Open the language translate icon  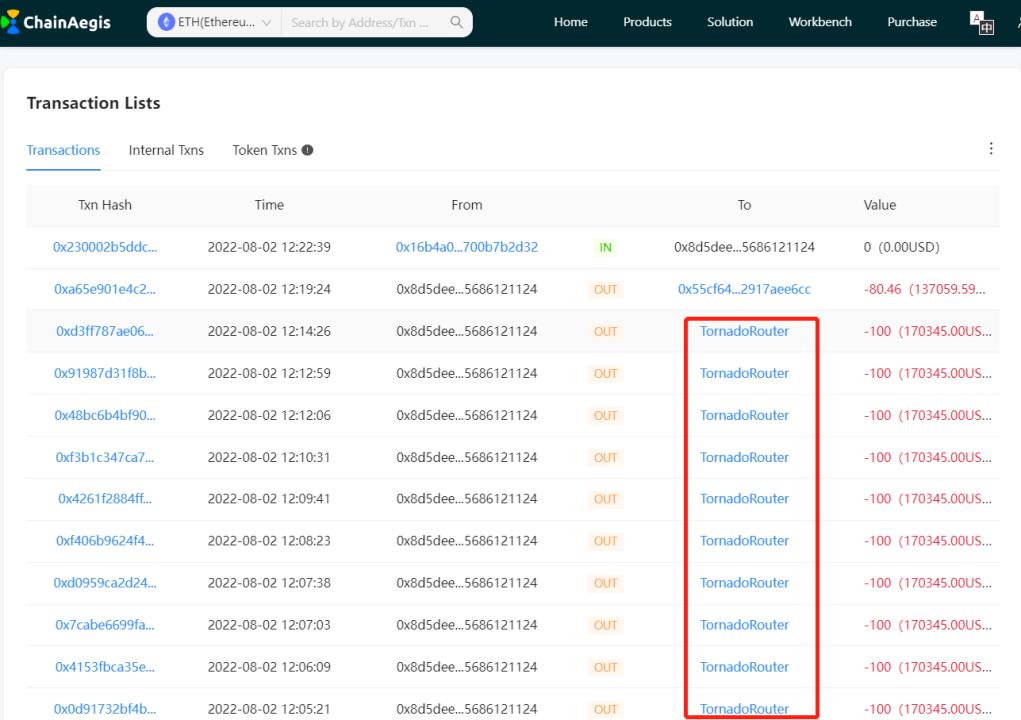coord(981,22)
